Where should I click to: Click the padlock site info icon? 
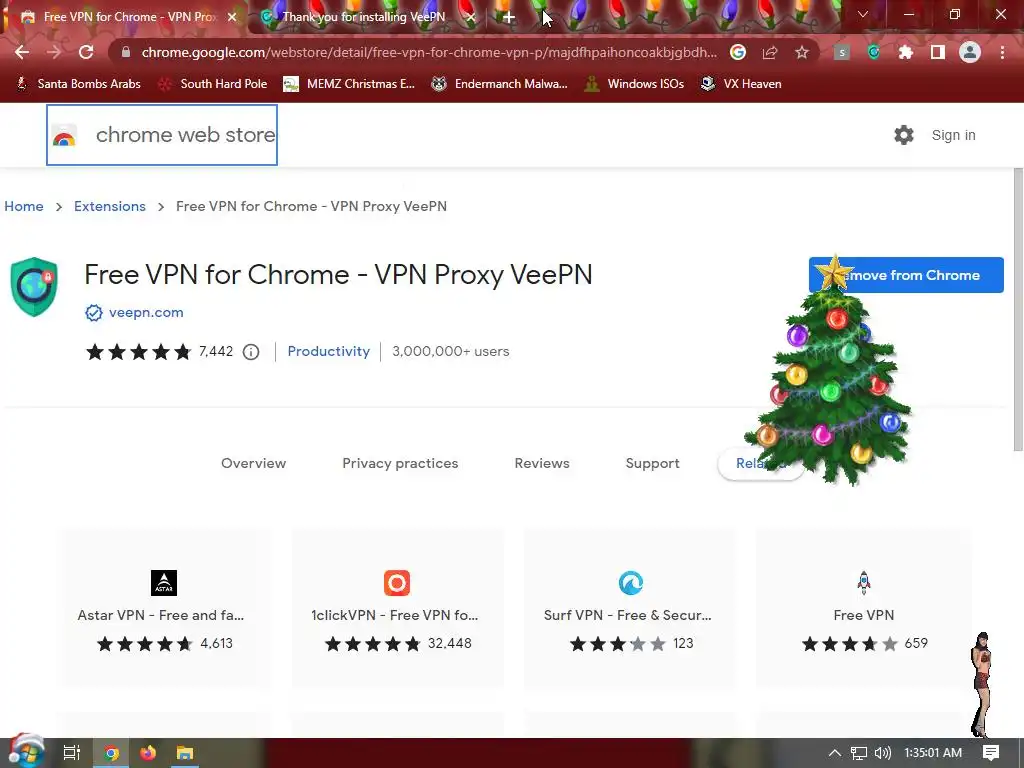pyautogui.click(x=126, y=52)
